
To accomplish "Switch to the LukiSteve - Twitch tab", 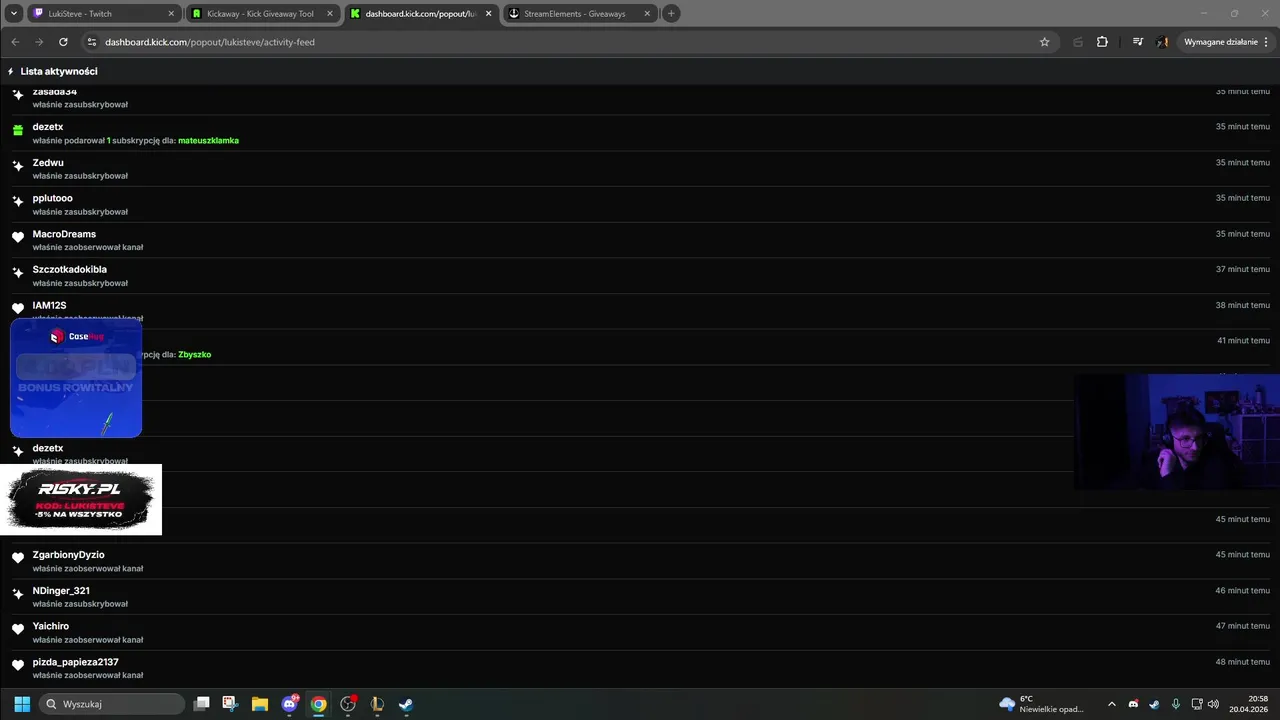I will point(103,13).
